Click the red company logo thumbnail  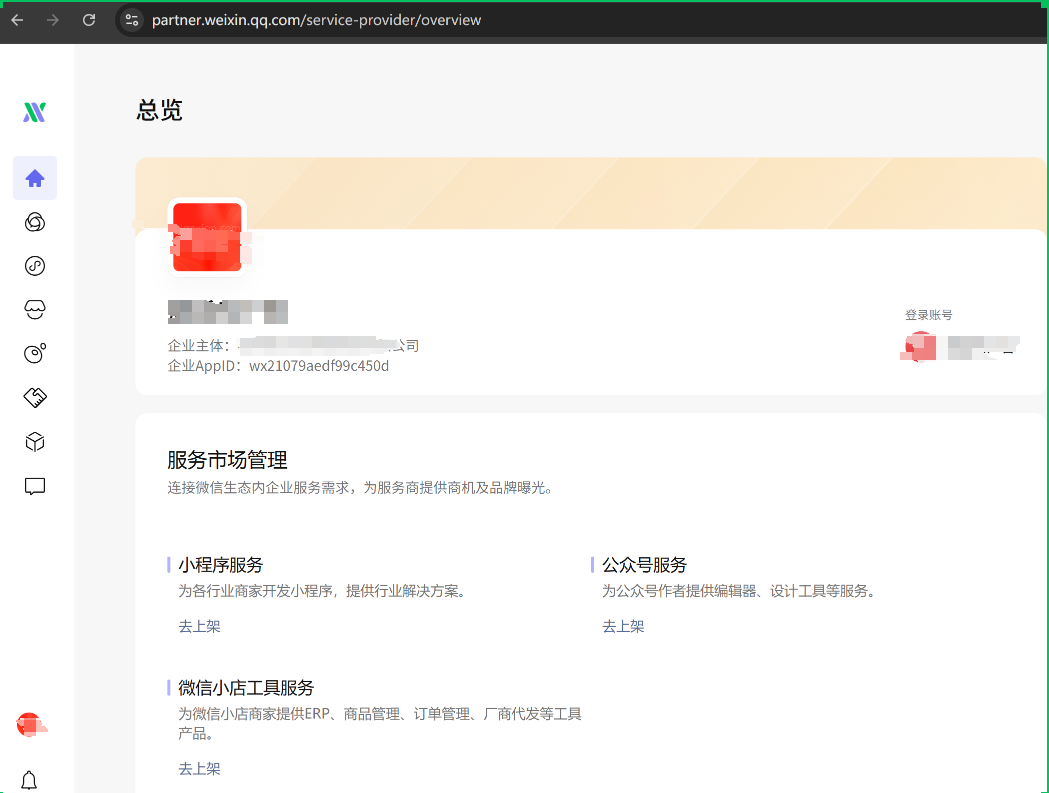pos(207,237)
